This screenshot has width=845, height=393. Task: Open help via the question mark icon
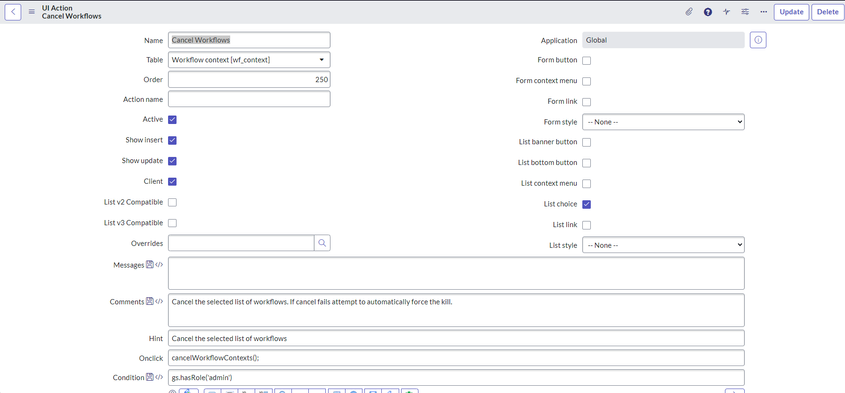pyautogui.click(x=708, y=12)
